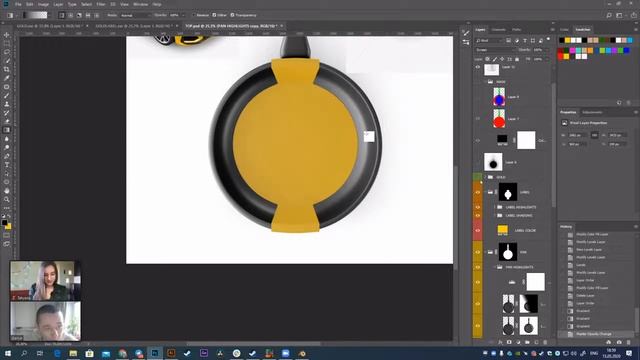The image size is (640, 360).
Task: Switch to the Adjustments panel tab
Action: (592, 112)
